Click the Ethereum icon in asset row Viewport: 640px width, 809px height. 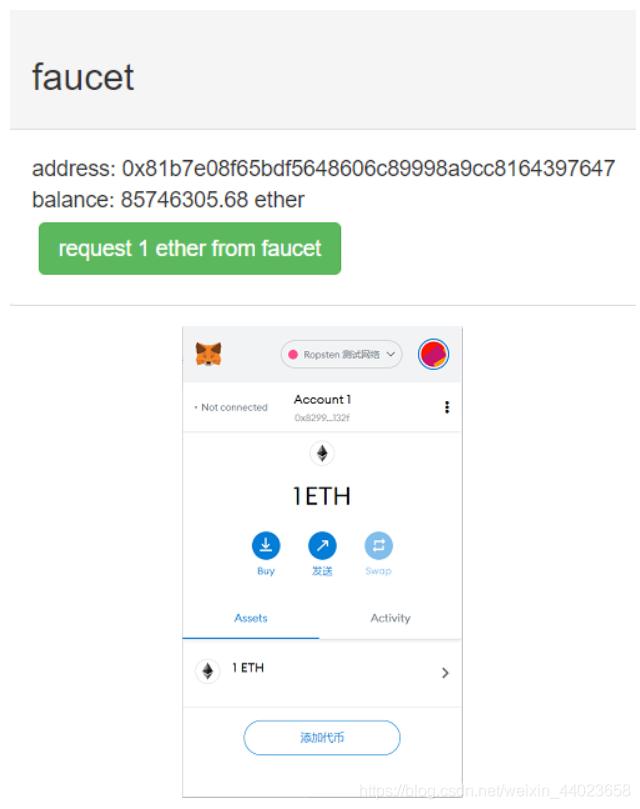pyautogui.click(x=207, y=671)
